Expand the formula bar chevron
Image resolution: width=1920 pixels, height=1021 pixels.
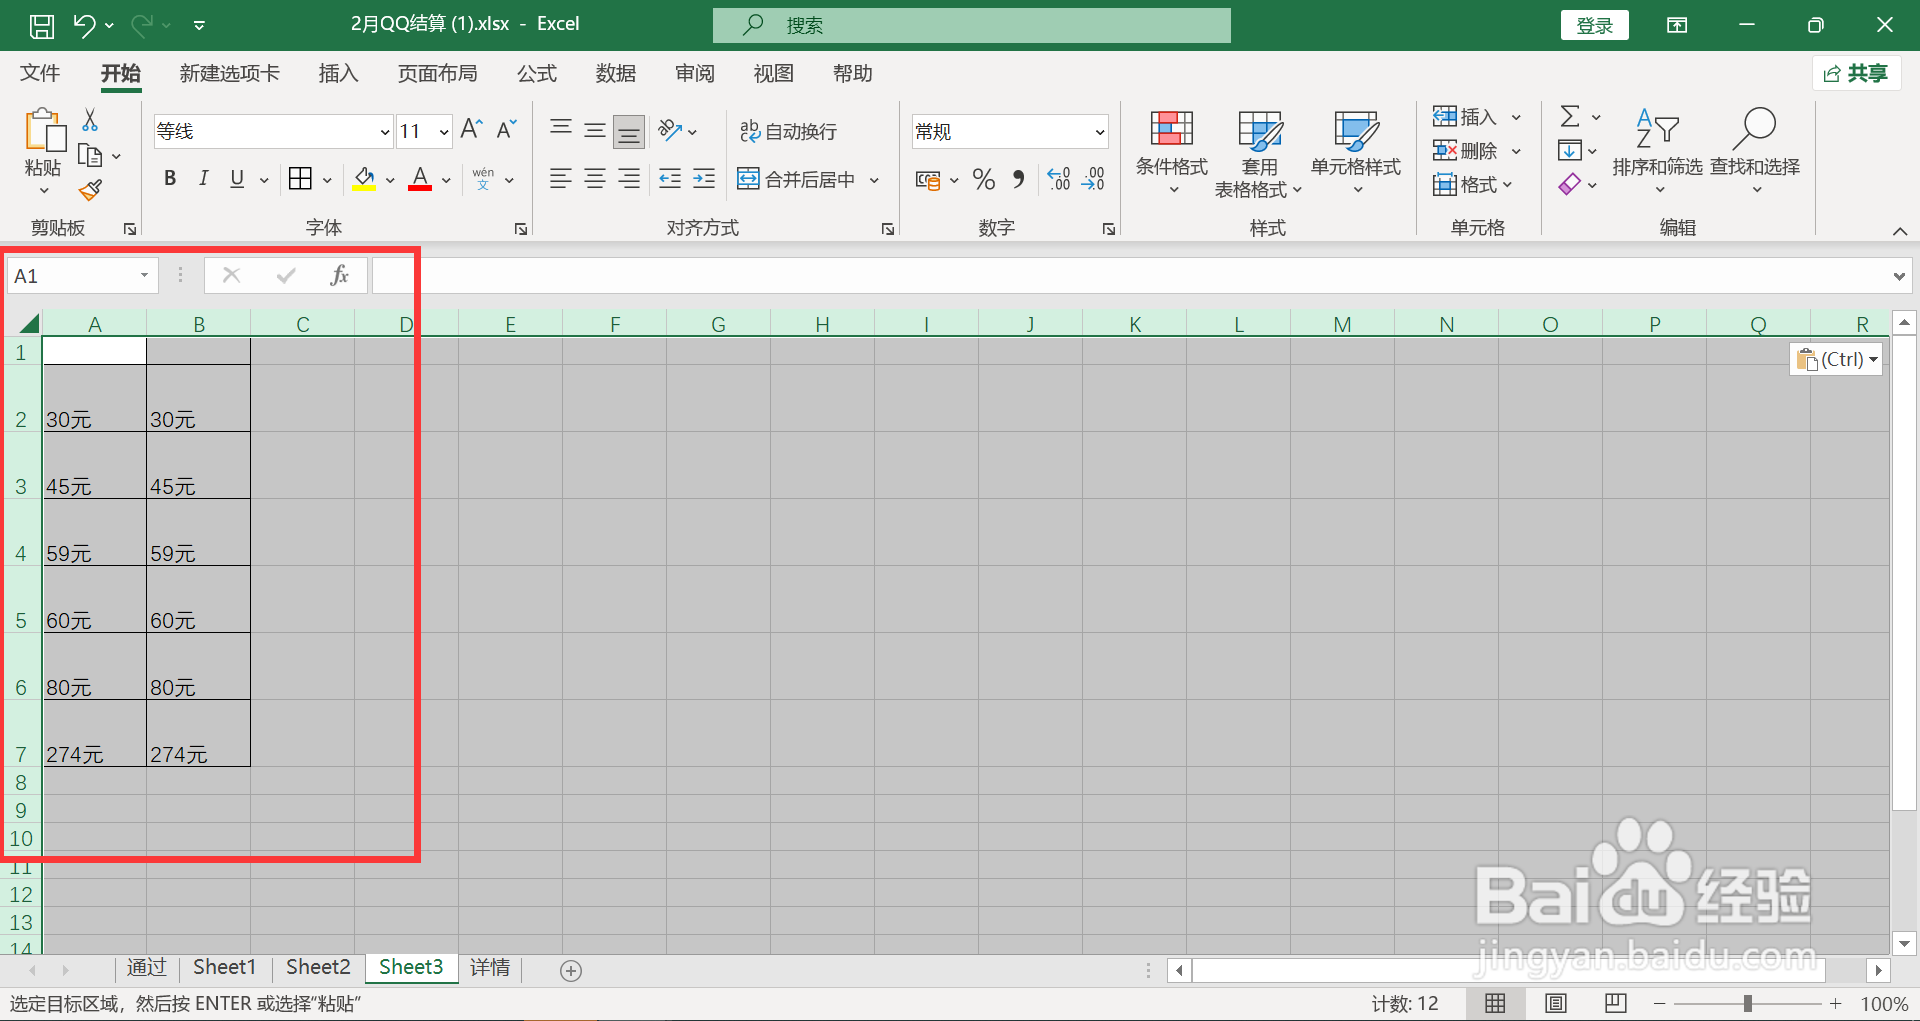pyautogui.click(x=1899, y=276)
